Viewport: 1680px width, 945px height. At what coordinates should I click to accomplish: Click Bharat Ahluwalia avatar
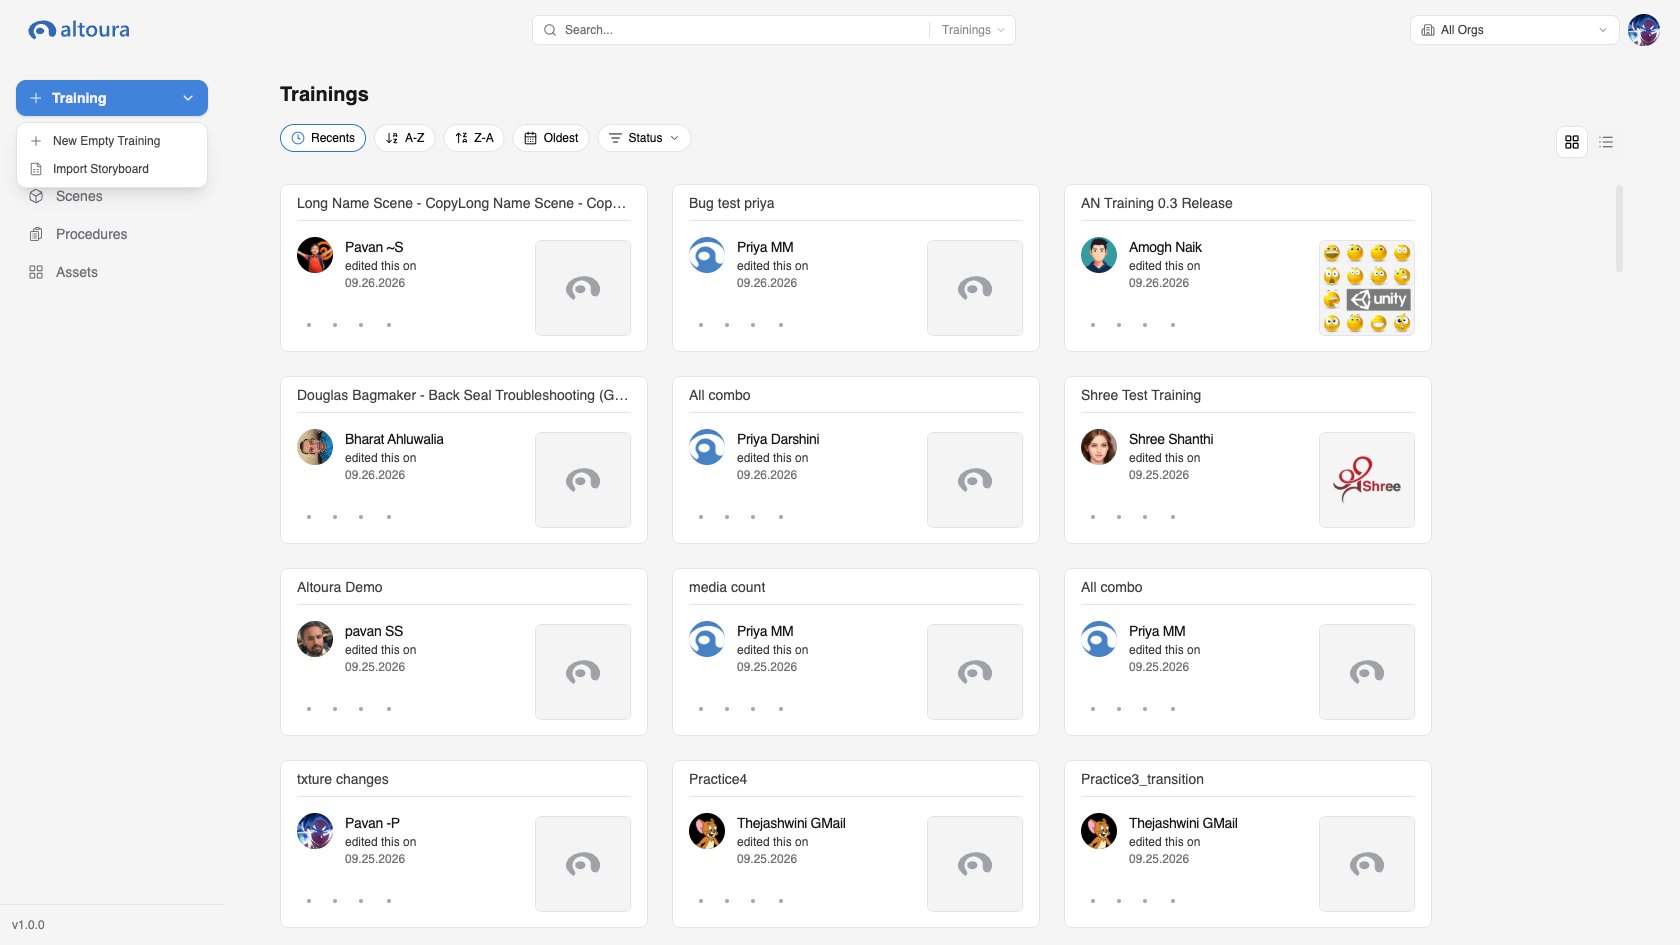click(315, 447)
